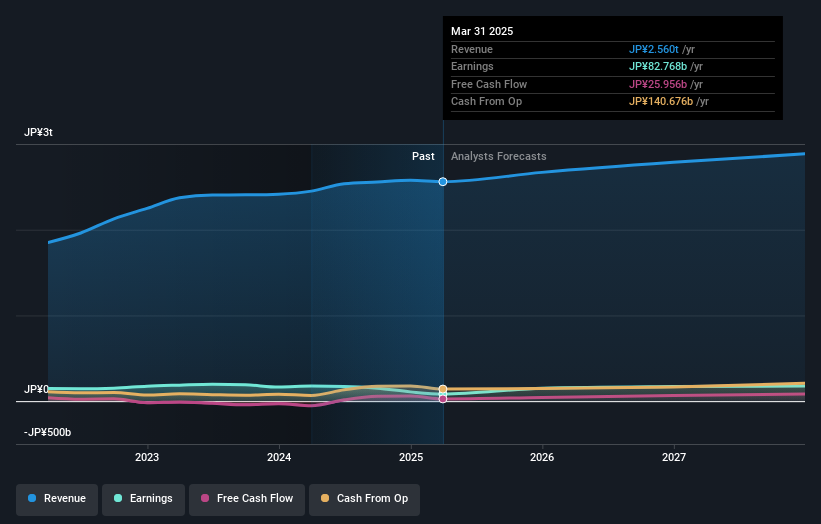Screen dimensions: 821x524
Task: Click the Revenue row label in tooltip
Action: coord(472,49)
